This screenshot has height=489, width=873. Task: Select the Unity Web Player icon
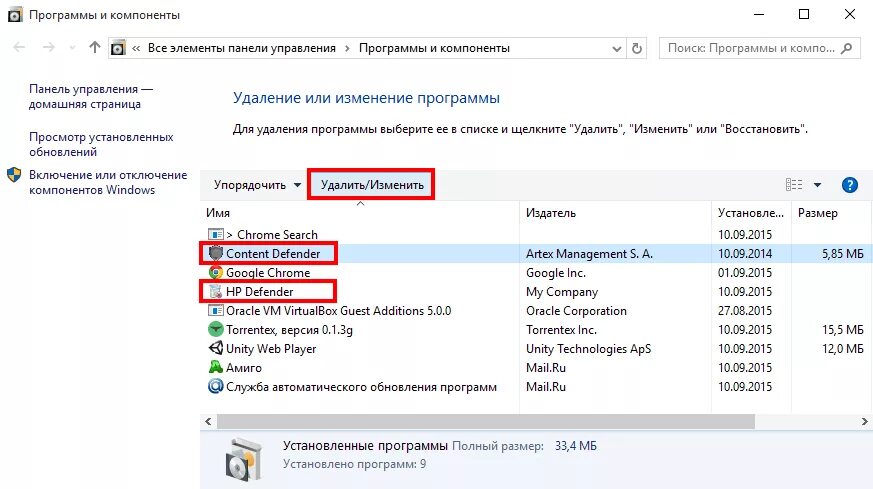215,349
